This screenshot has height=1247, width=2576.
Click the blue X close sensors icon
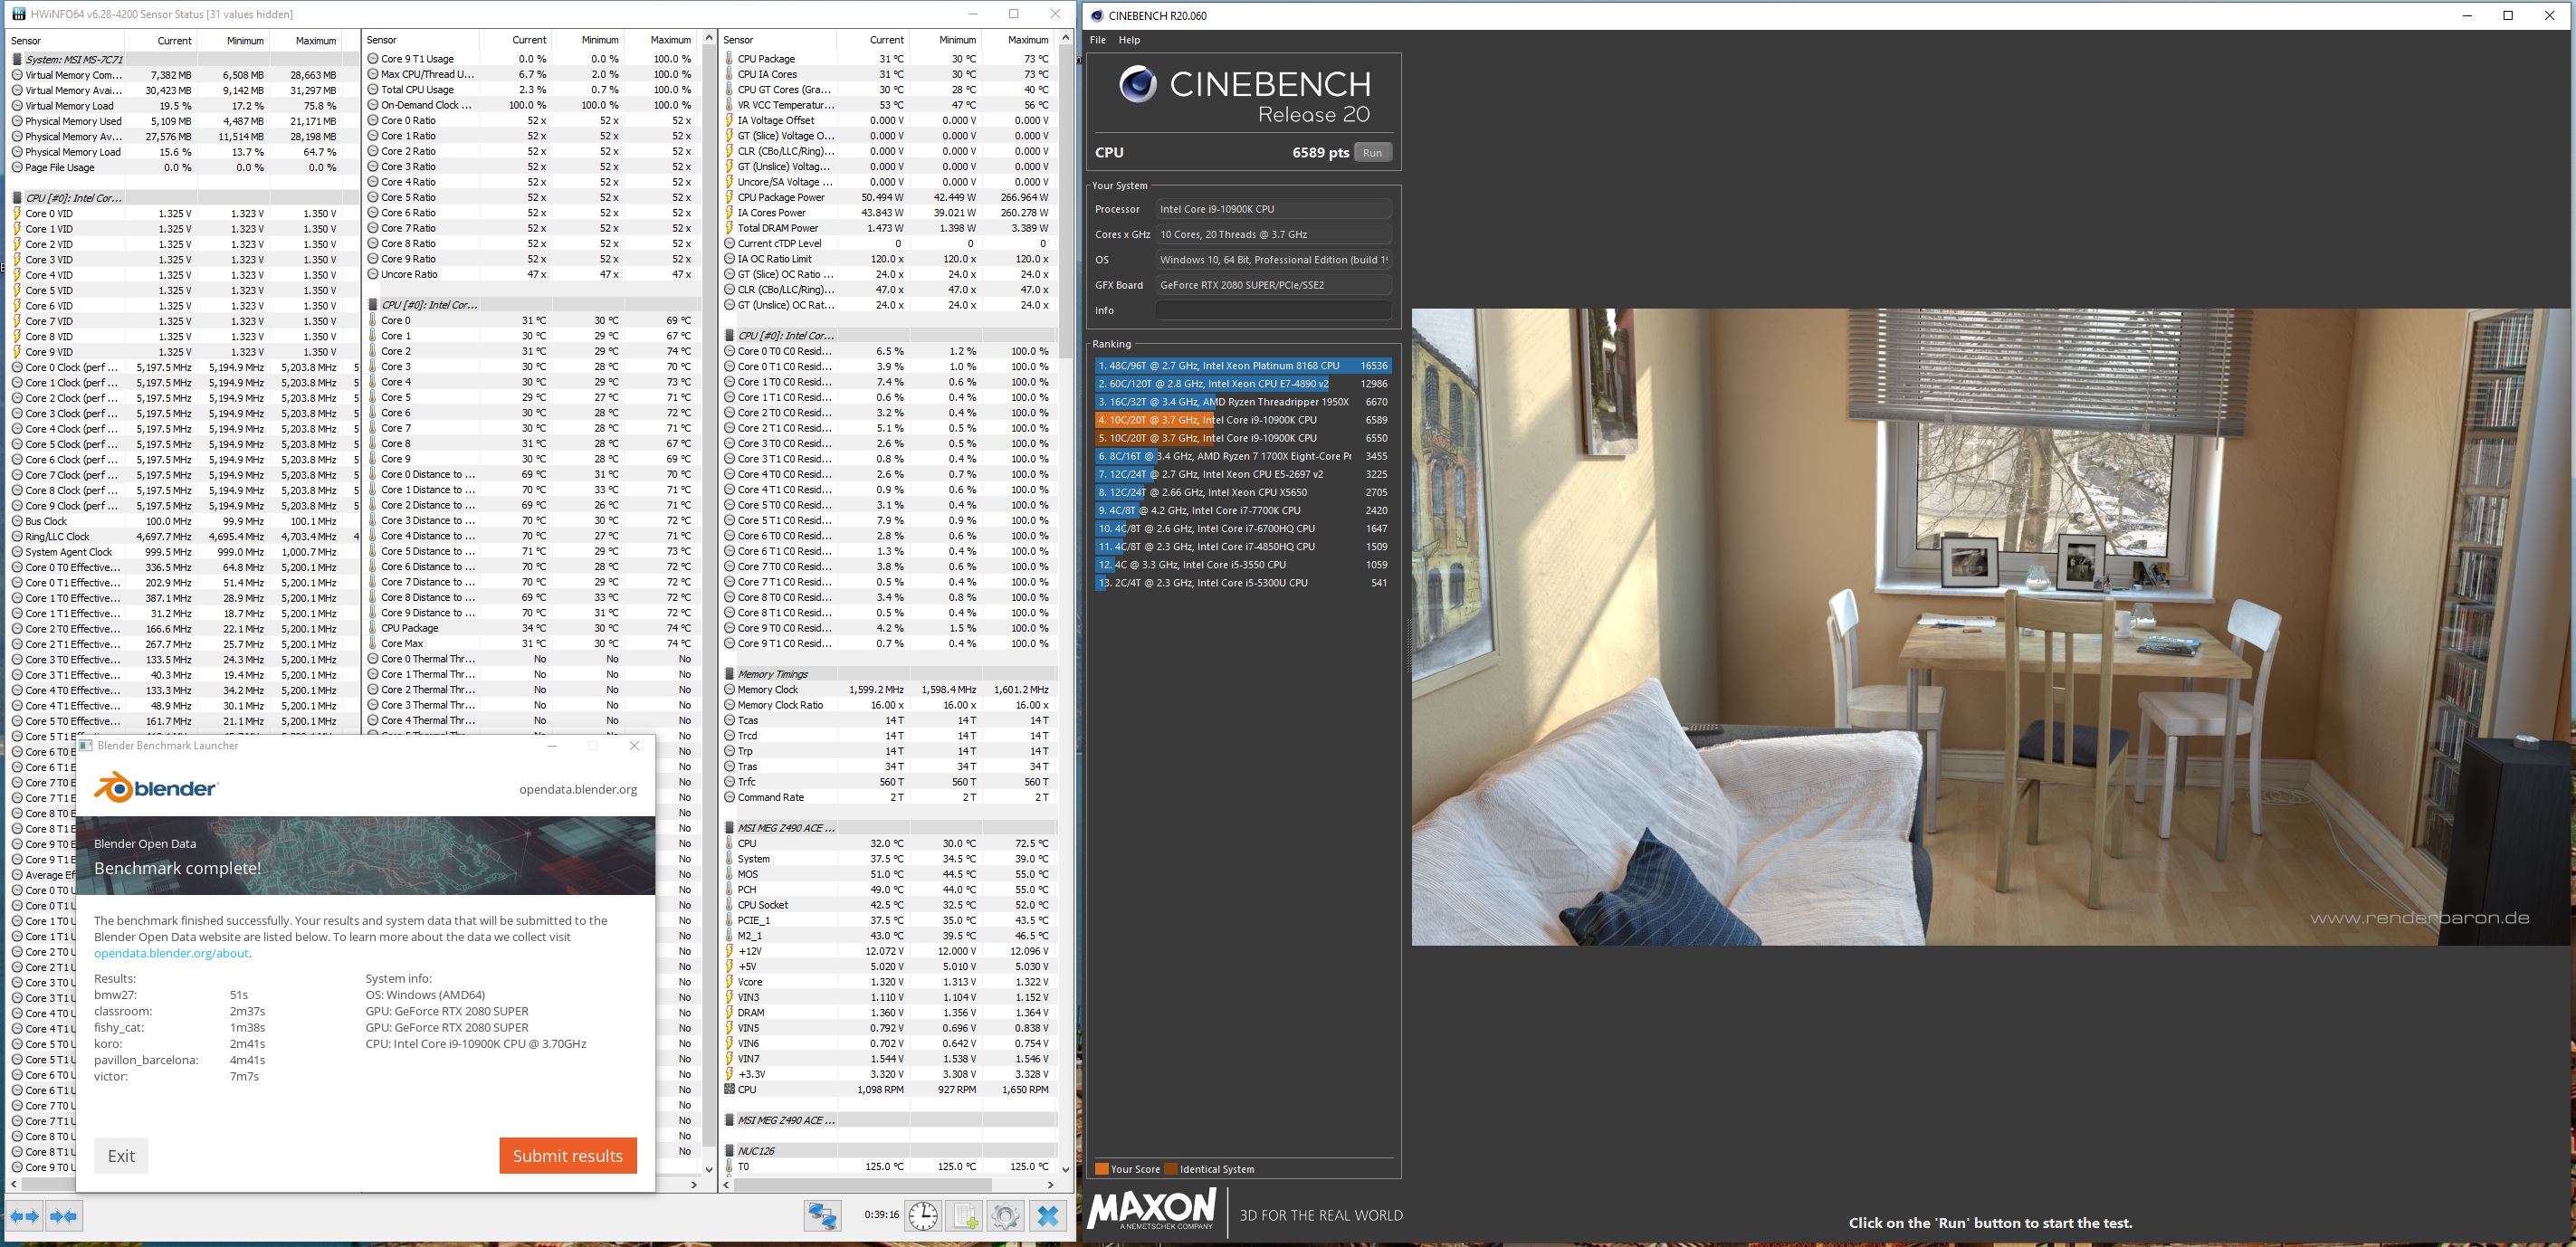point(1048,1216)
